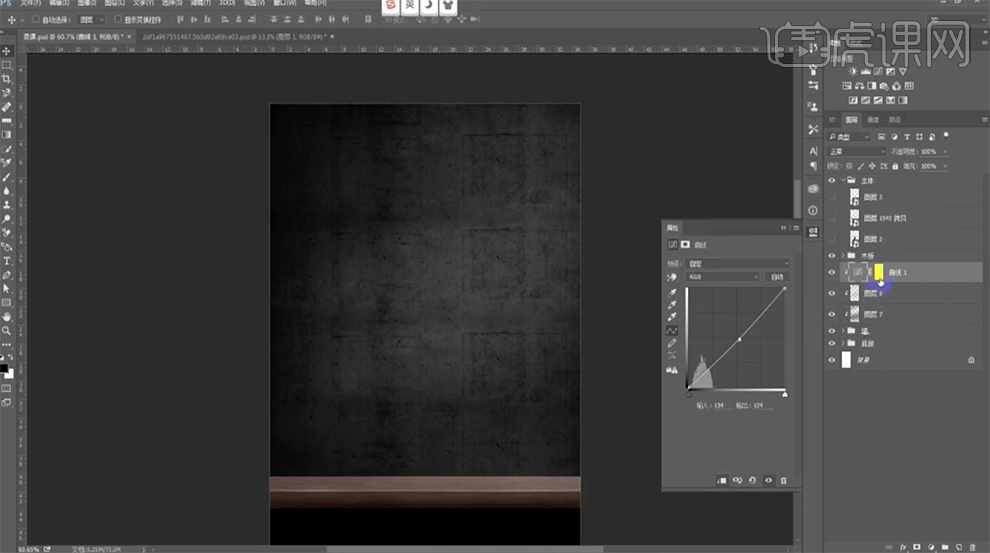Click the 自动 button in Curves
This screenshot has width=990, height=553.
tap(777, 277)
